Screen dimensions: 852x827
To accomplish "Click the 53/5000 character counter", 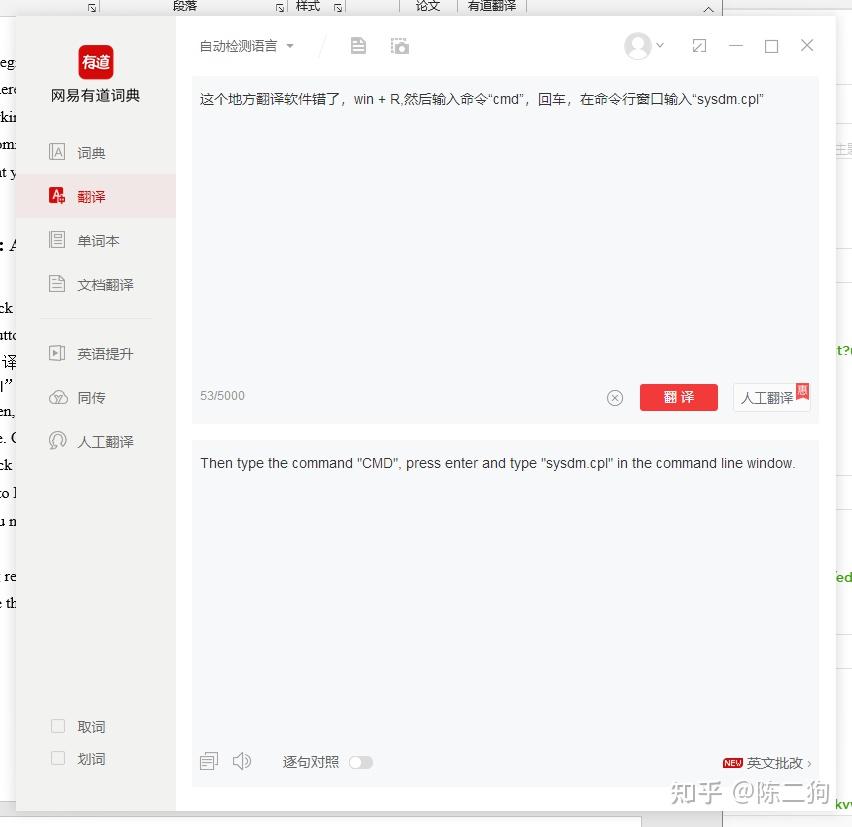I will point(222,396).
